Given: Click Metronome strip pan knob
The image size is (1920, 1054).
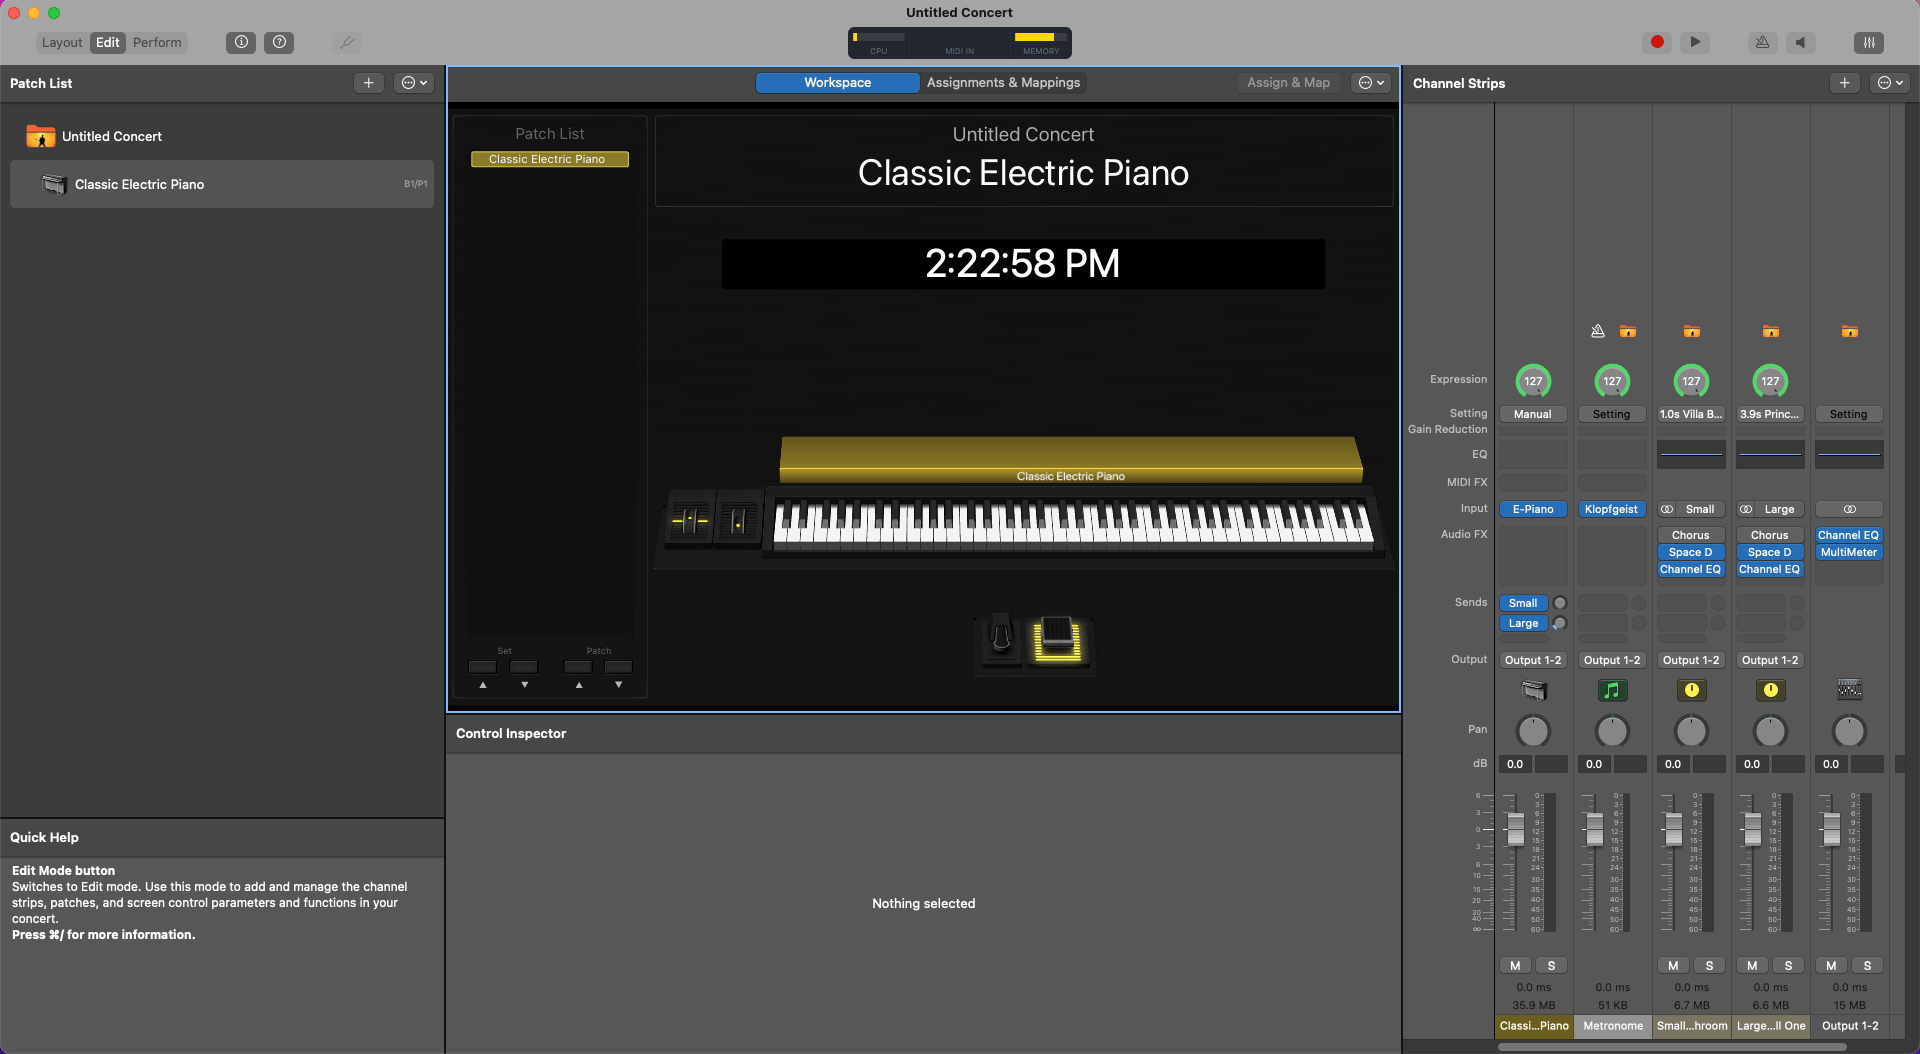Looking at the screenshot, I should pos(1611,731).
